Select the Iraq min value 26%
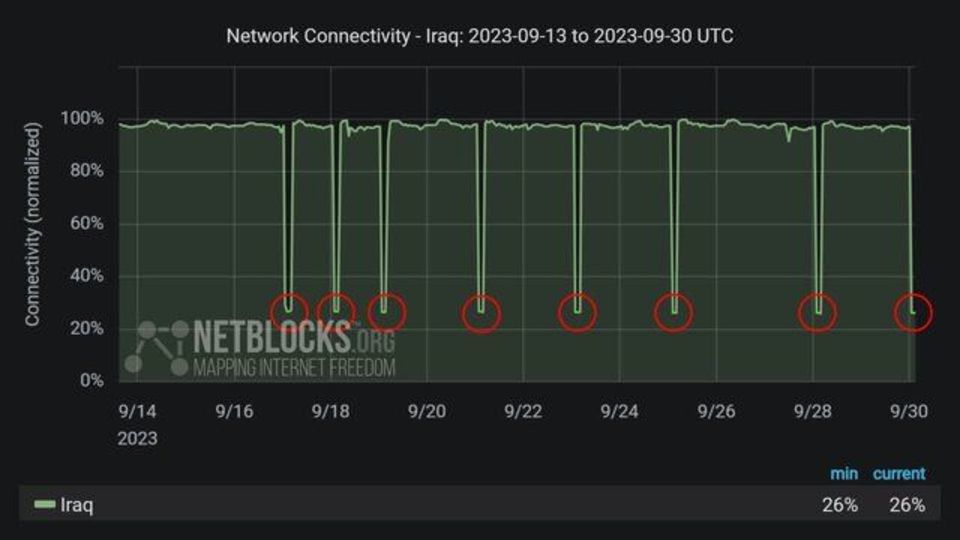Viewport: 960px width, 540px height. [839, 504]
